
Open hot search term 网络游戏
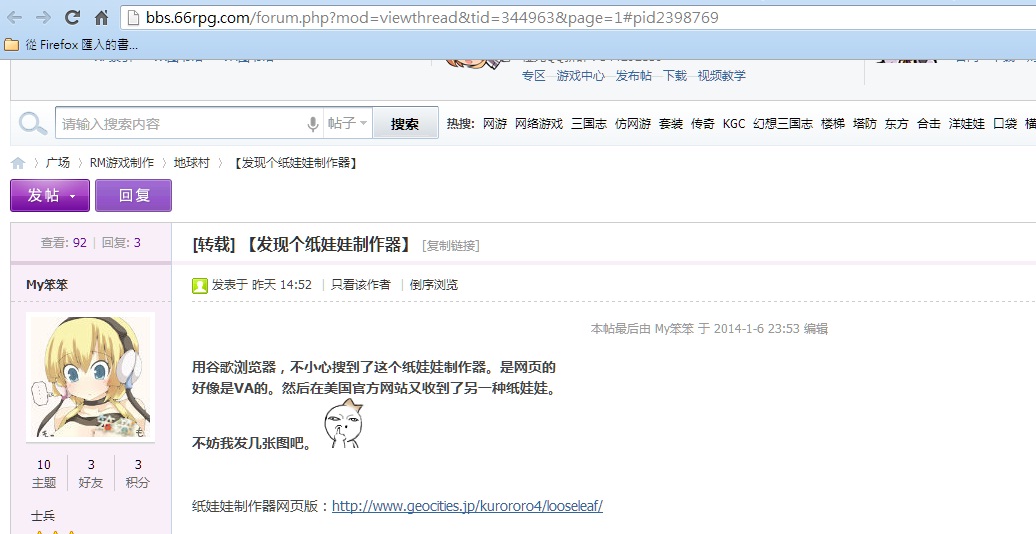[x=538, y=124]
